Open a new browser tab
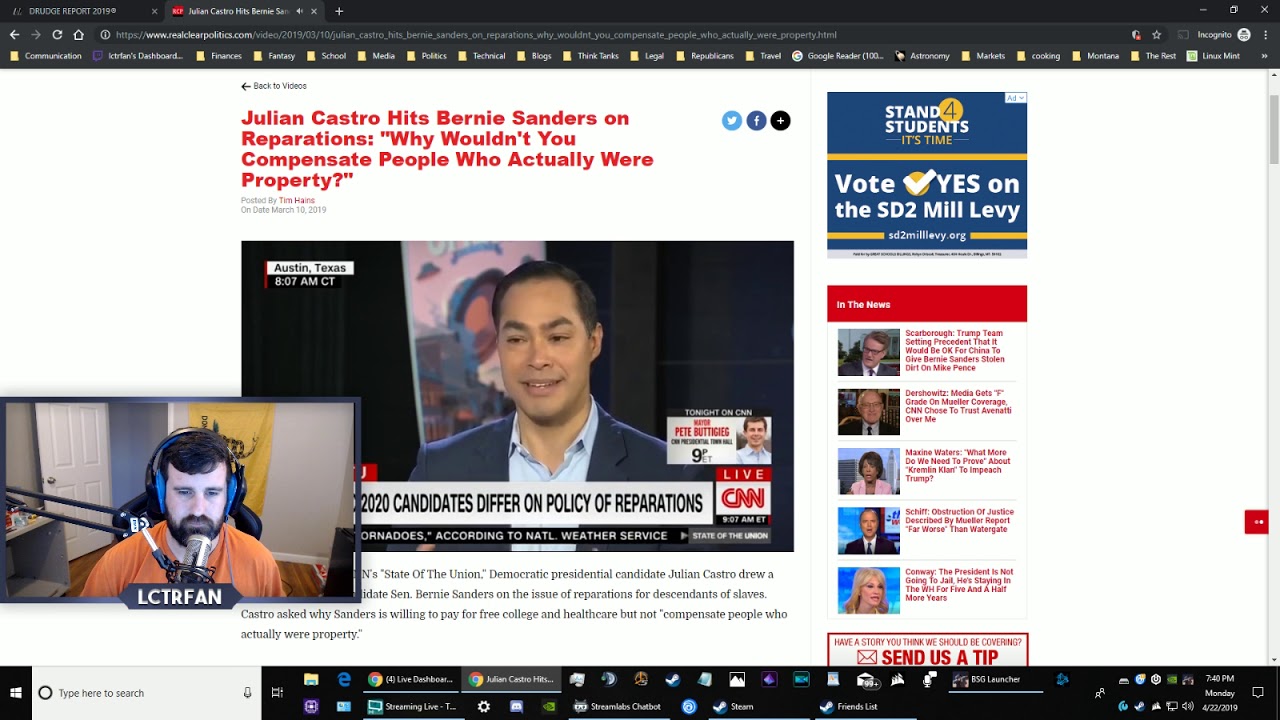This screenshot has height=720, width=1280. [x=339, y=11]
